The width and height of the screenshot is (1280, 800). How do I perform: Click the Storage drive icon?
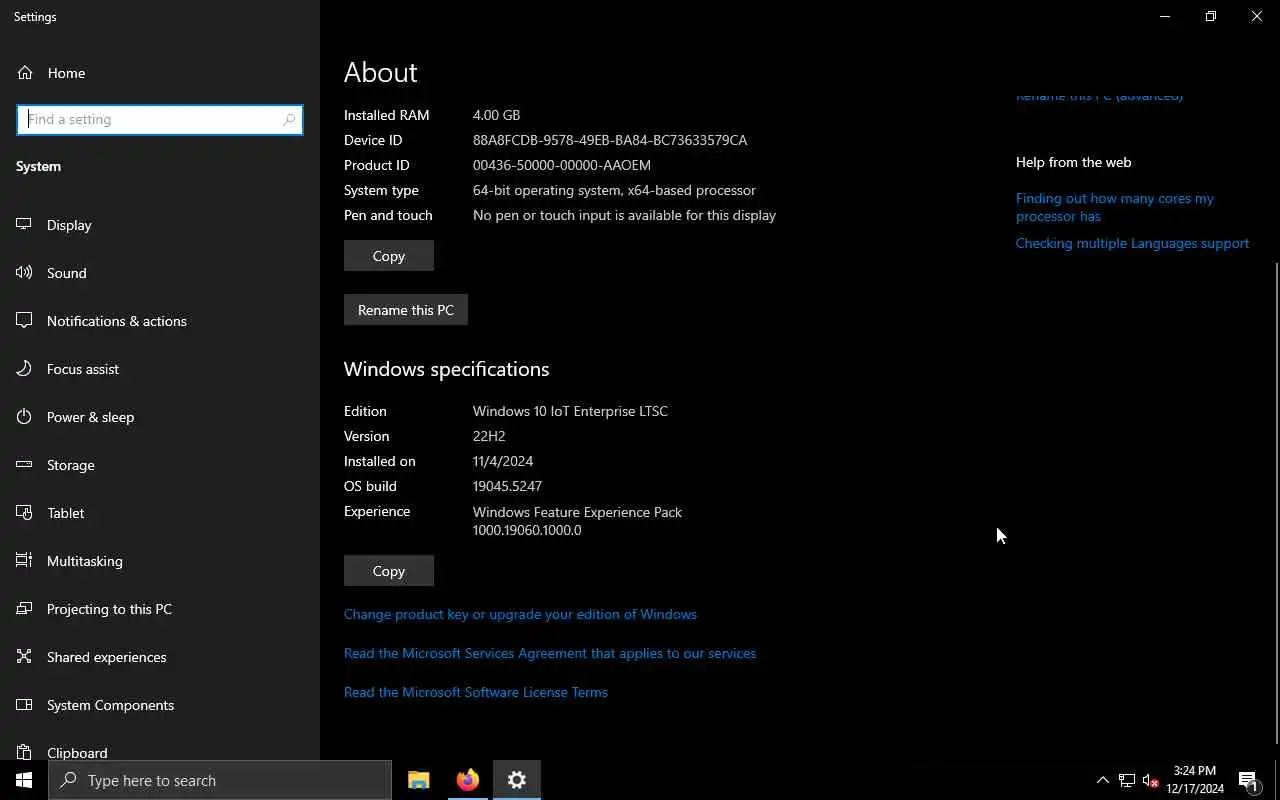click(x=24, y=465)
